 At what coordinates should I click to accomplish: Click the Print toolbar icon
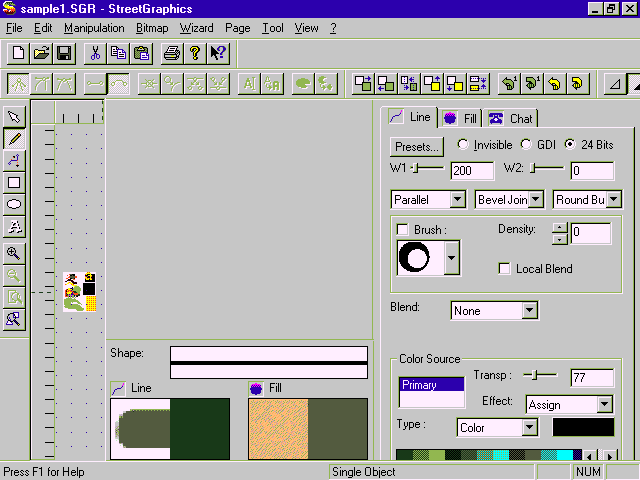tap(171, 53)
